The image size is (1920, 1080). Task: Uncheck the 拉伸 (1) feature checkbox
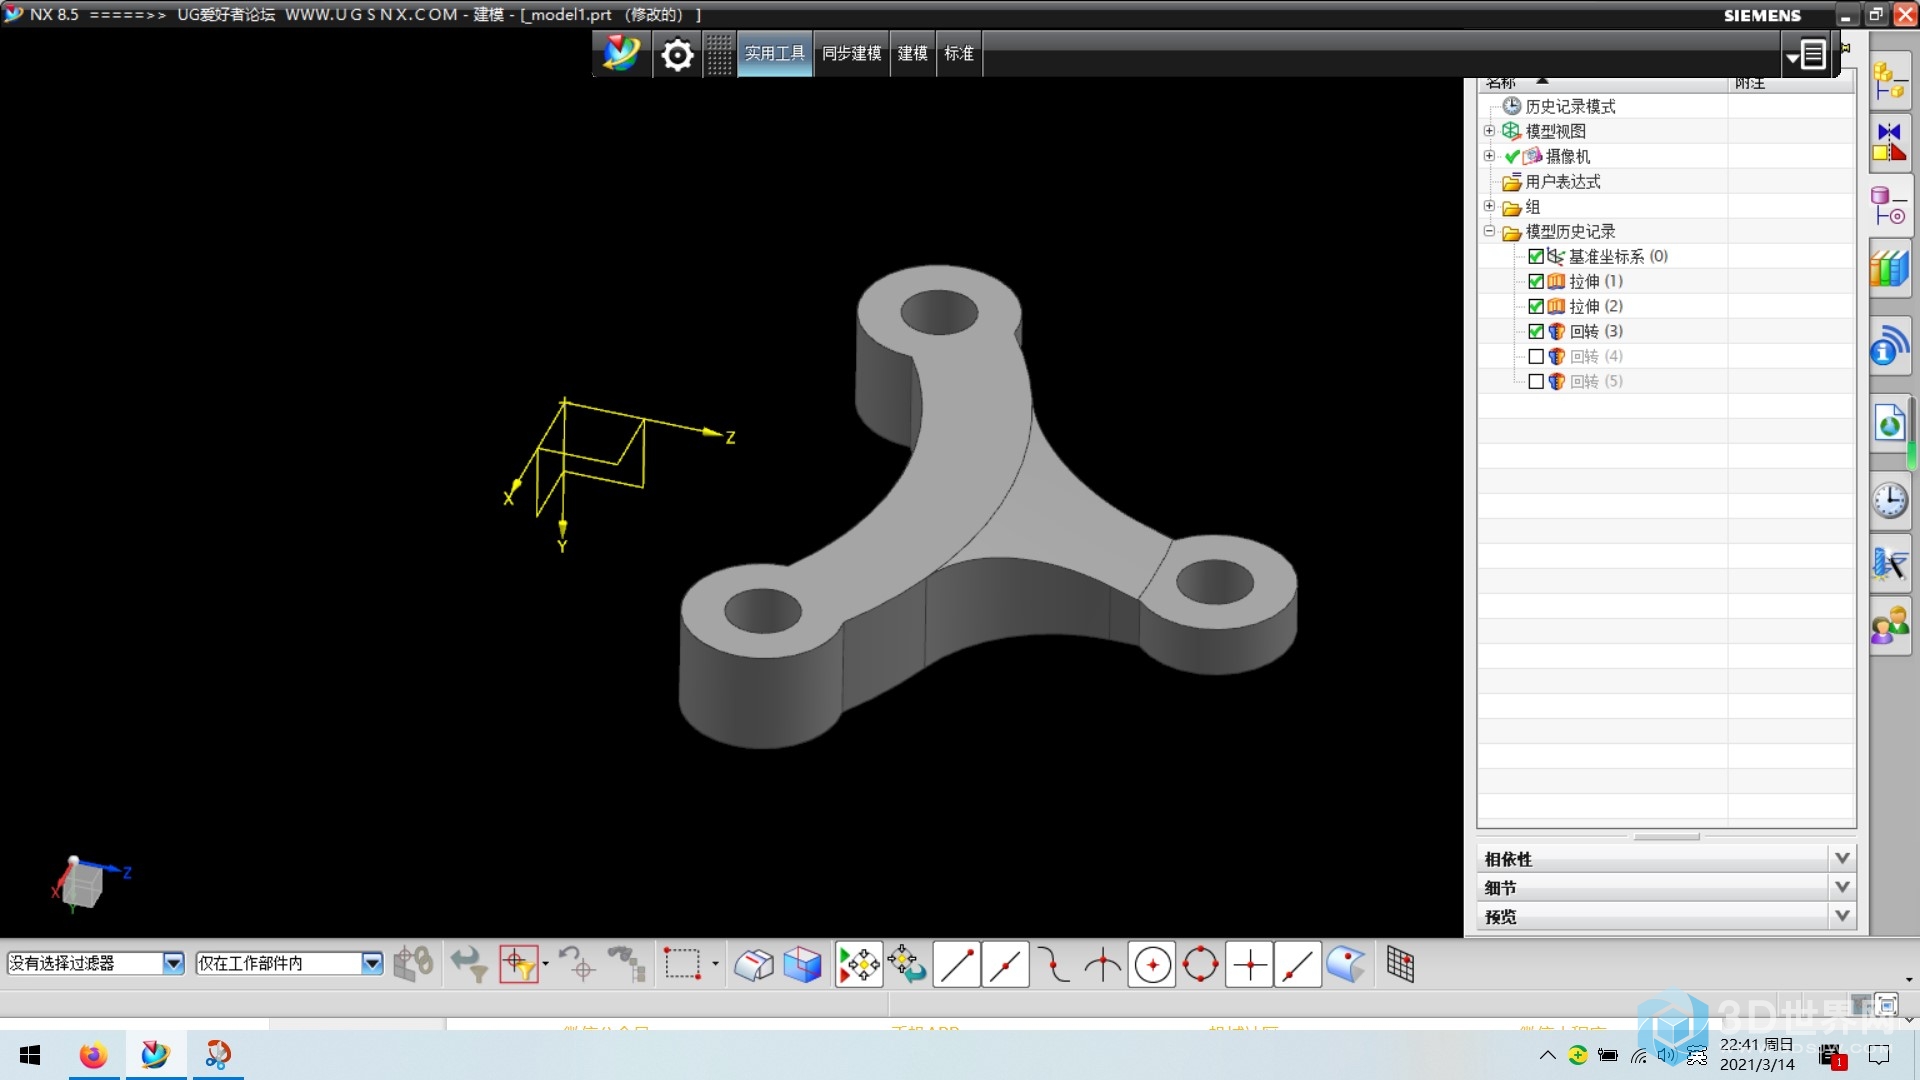pos(1535,281)
